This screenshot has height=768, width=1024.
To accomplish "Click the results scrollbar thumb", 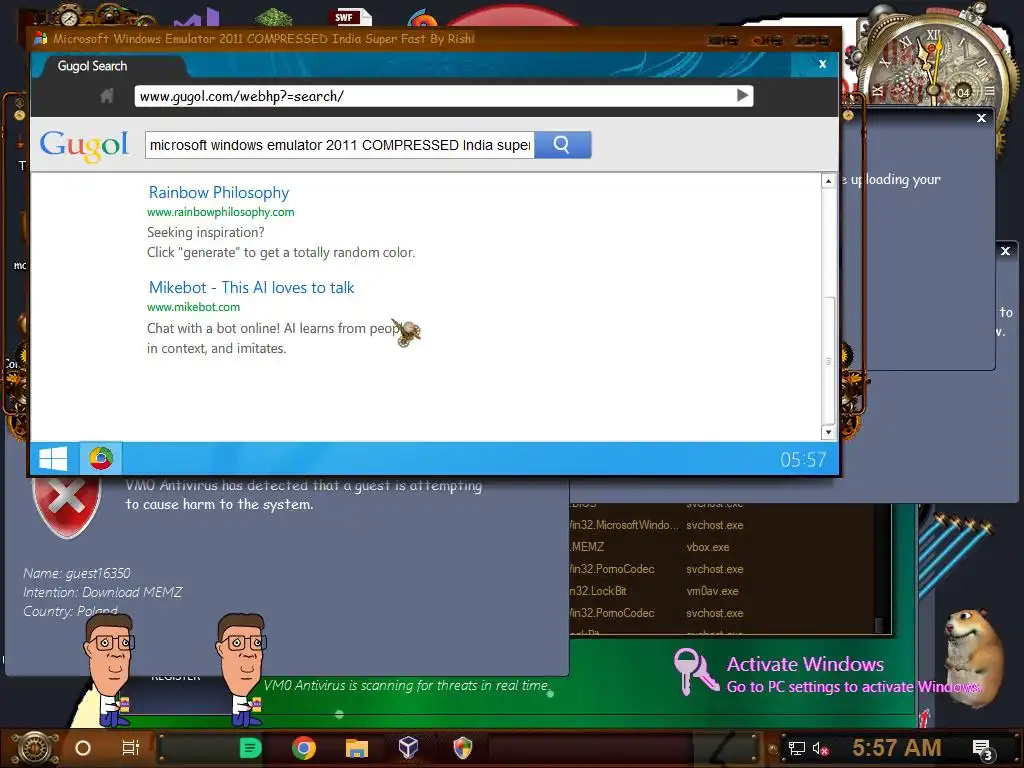I will 828,360.
